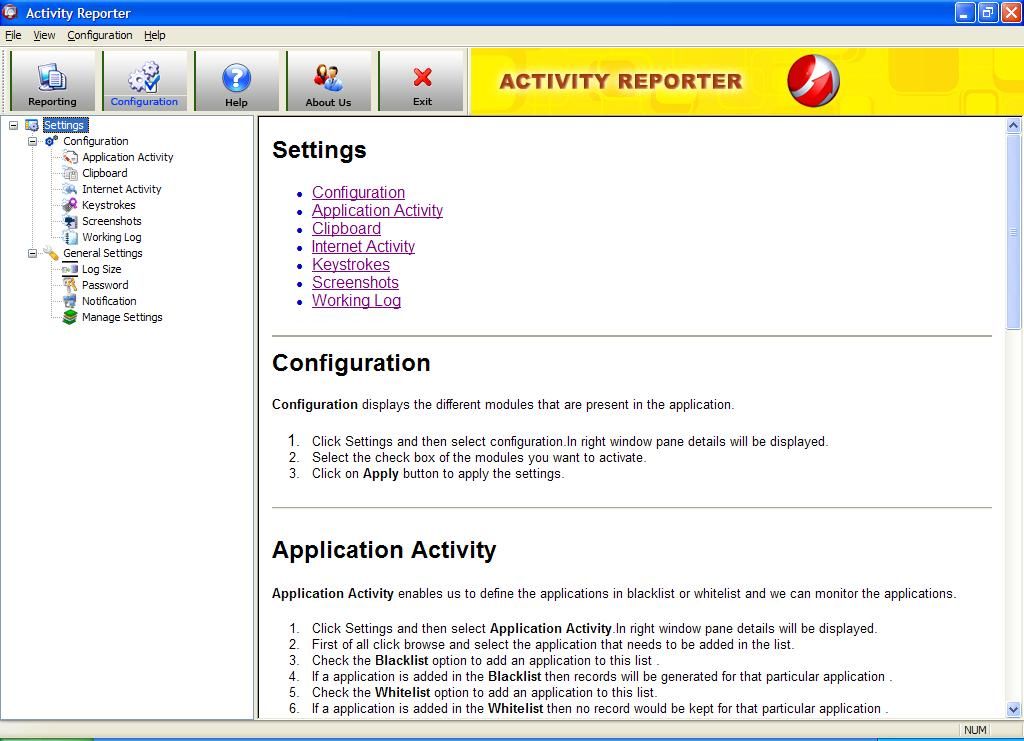Open the File menu
The image size is (1024, 741).
point(13,35)
